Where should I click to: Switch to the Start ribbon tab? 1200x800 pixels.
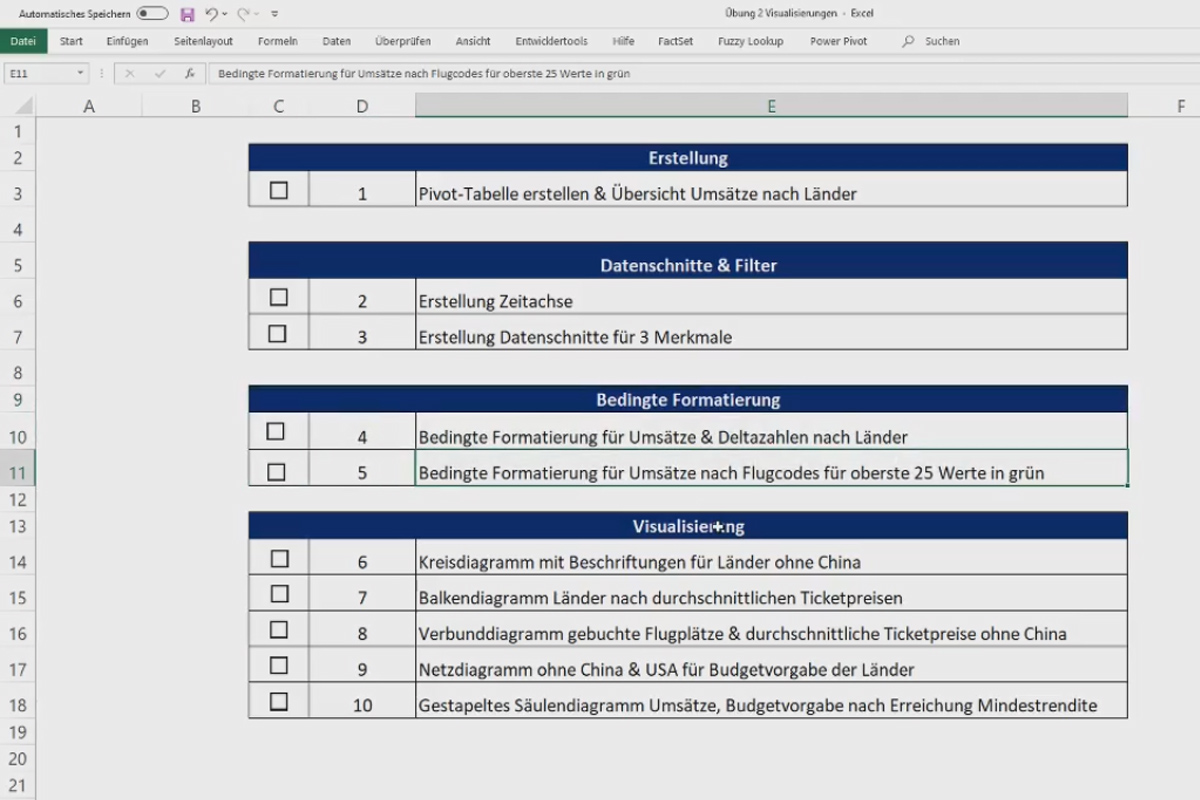71,41
